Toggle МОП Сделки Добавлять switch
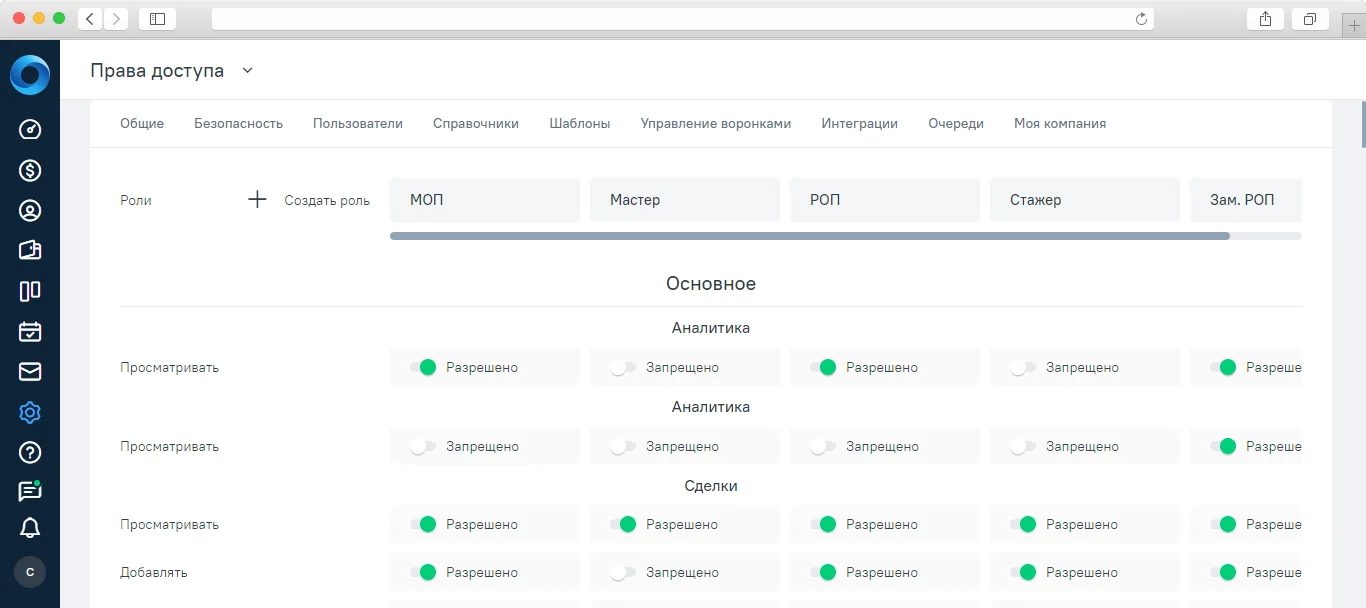 (x=423, y=572)
